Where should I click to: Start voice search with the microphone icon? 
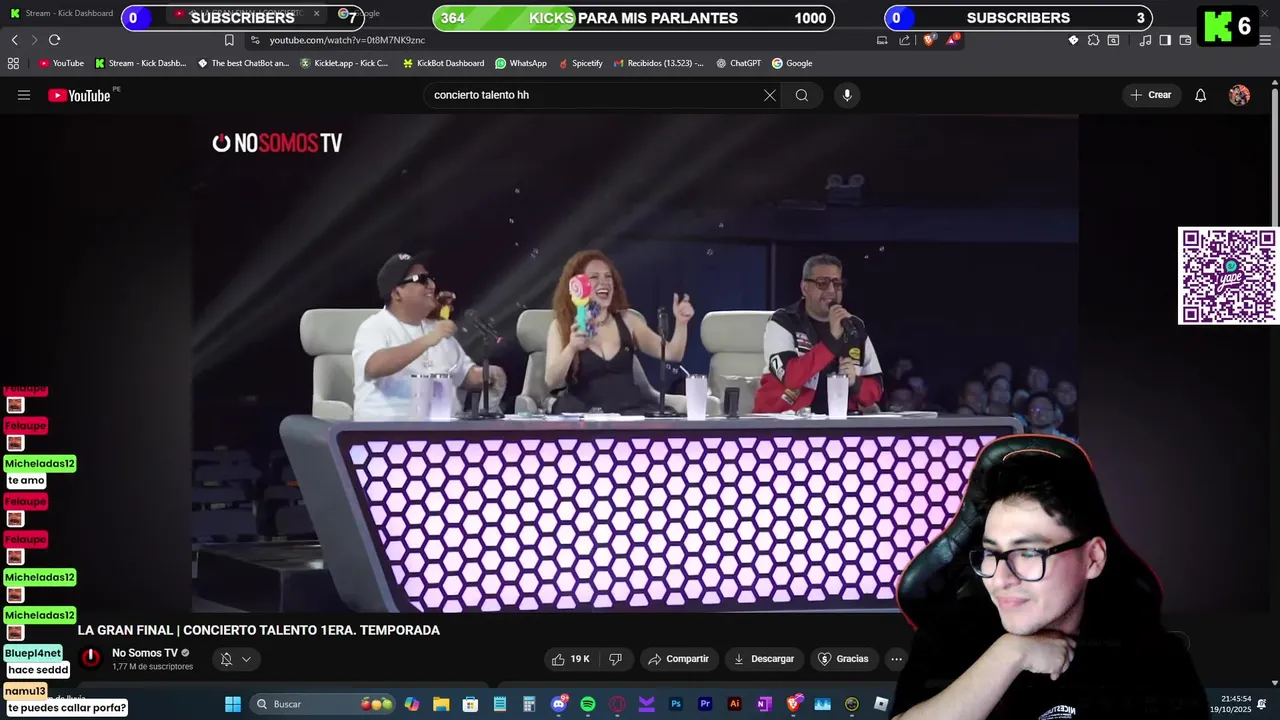click(x=847, y=95)
